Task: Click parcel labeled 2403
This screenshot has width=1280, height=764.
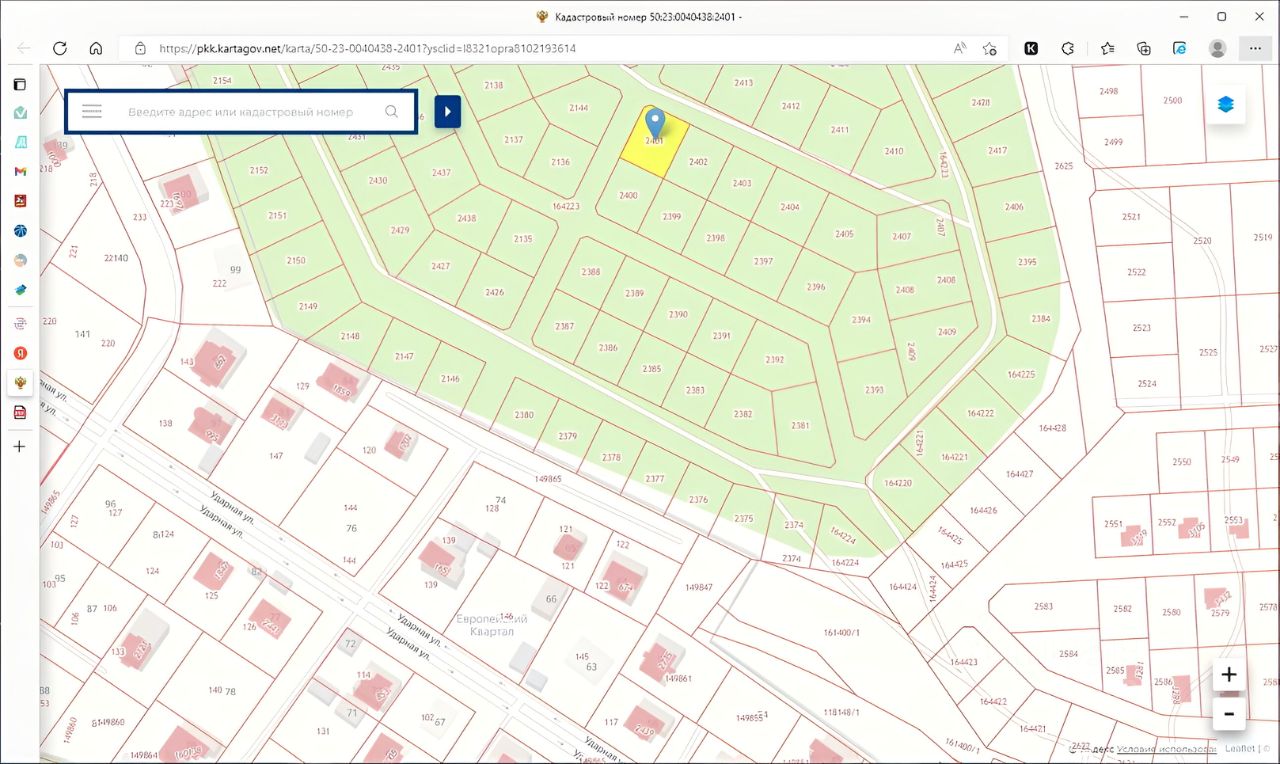Action: pos(741,183)
